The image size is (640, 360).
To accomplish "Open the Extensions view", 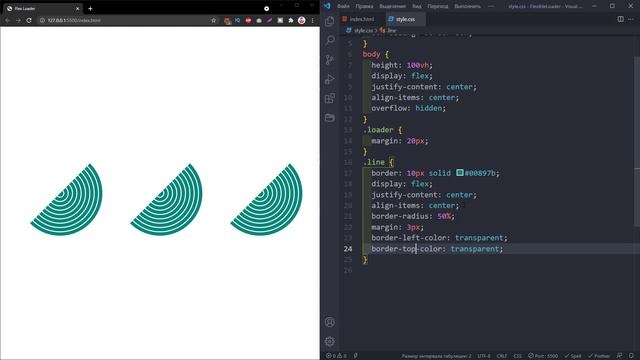I will point(330,98).
